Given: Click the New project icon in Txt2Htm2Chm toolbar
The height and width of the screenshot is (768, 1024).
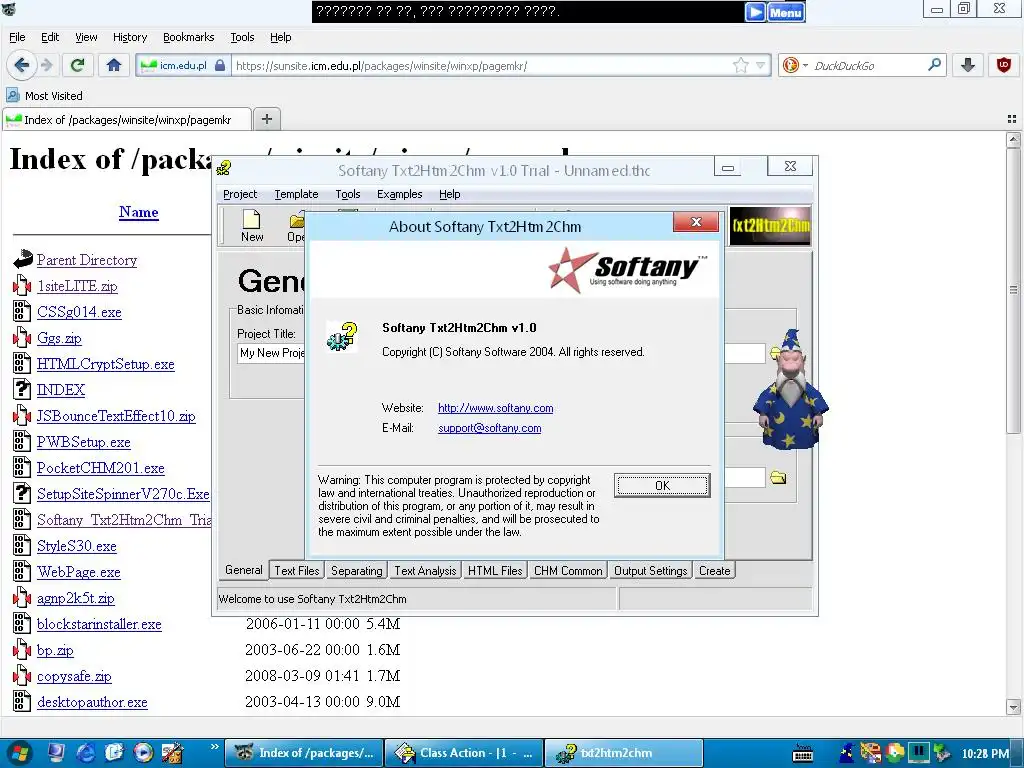Looking at the screenshot, I should point(252,226).
